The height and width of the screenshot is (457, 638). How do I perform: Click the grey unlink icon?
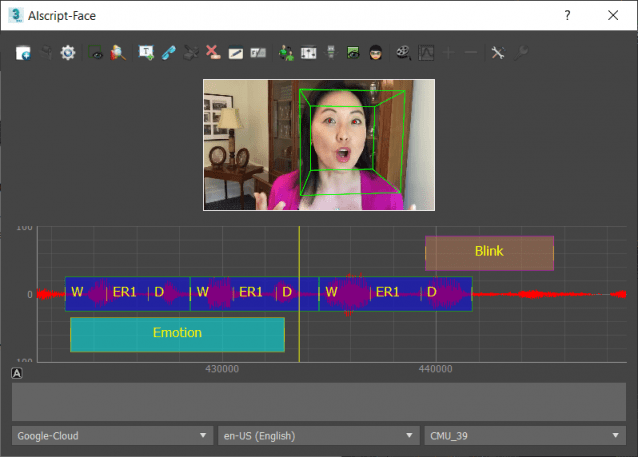(191, 53)
